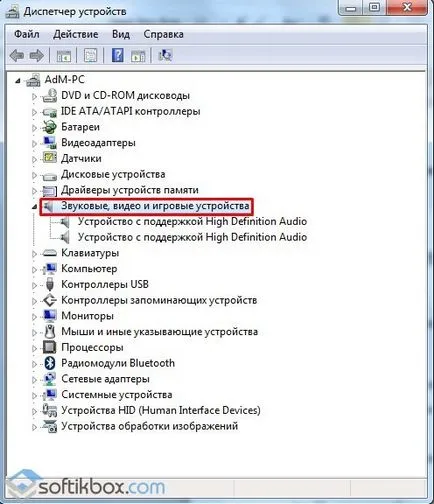Click the Устройства обработки изображений camera icon
Image resolution: width=434 pixels, height=504 pixels.
(x=50, y=426)
